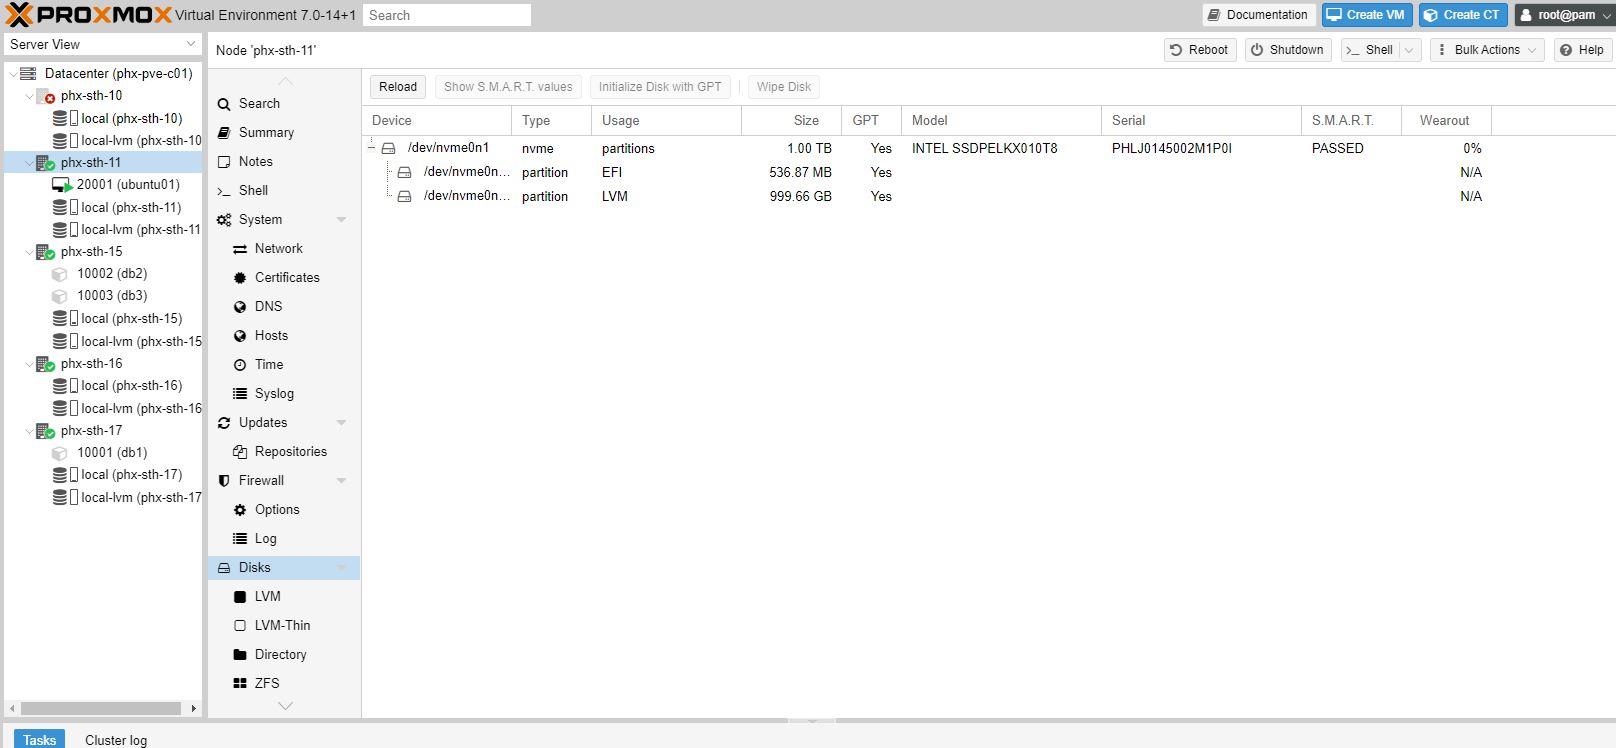
Task: Collapse the Firewall menu section
Action: click(x=341, y=481)
